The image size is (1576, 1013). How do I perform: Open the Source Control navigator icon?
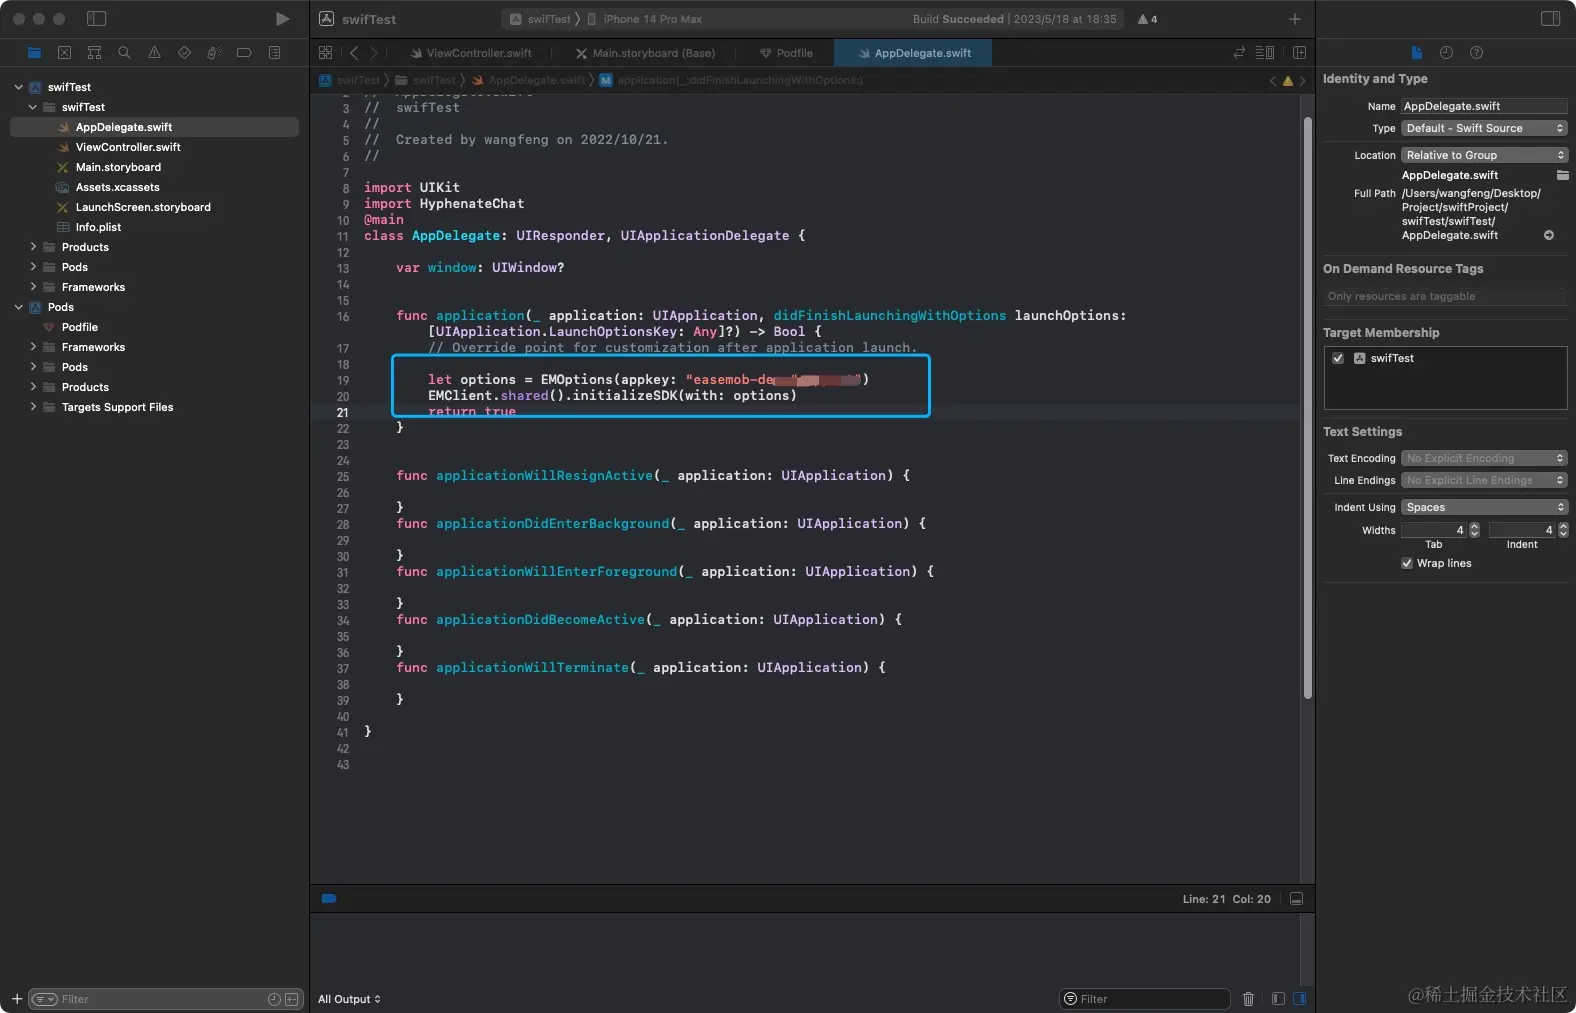tap(64, 53)
